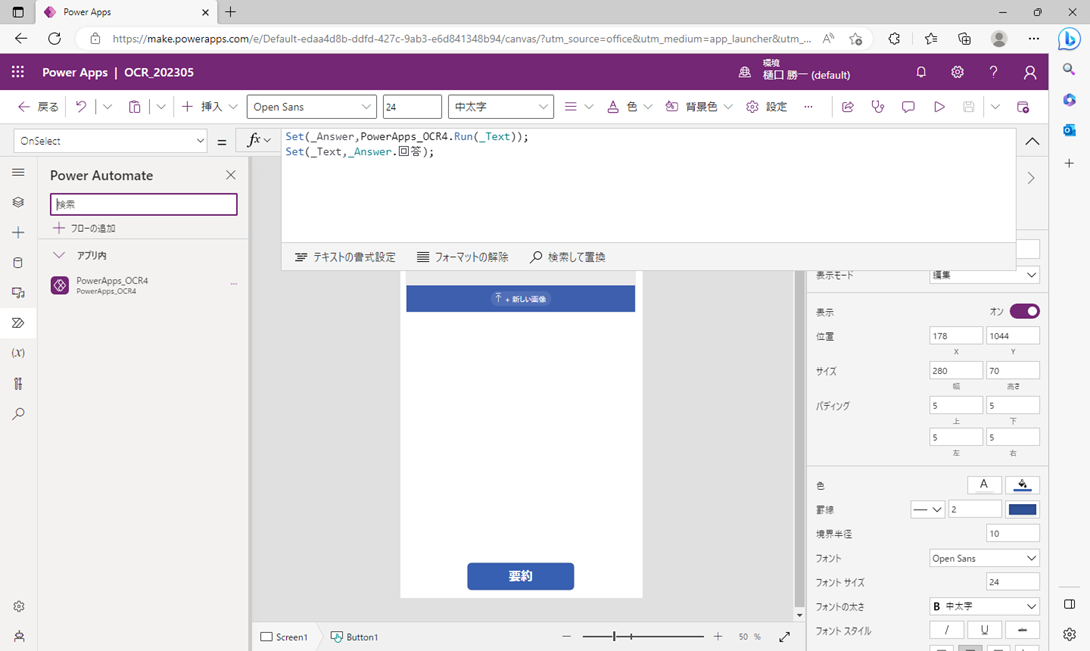Expand the 挿入 insert dropdown

234,106
